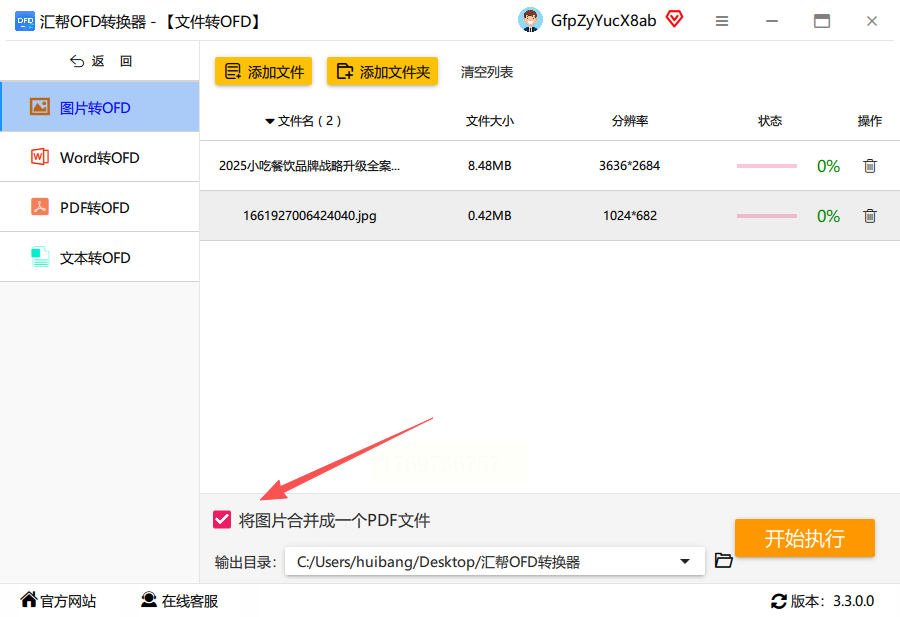Switch to 图片转OFD tab
900x617 pixels.
[x=100, y=107]
